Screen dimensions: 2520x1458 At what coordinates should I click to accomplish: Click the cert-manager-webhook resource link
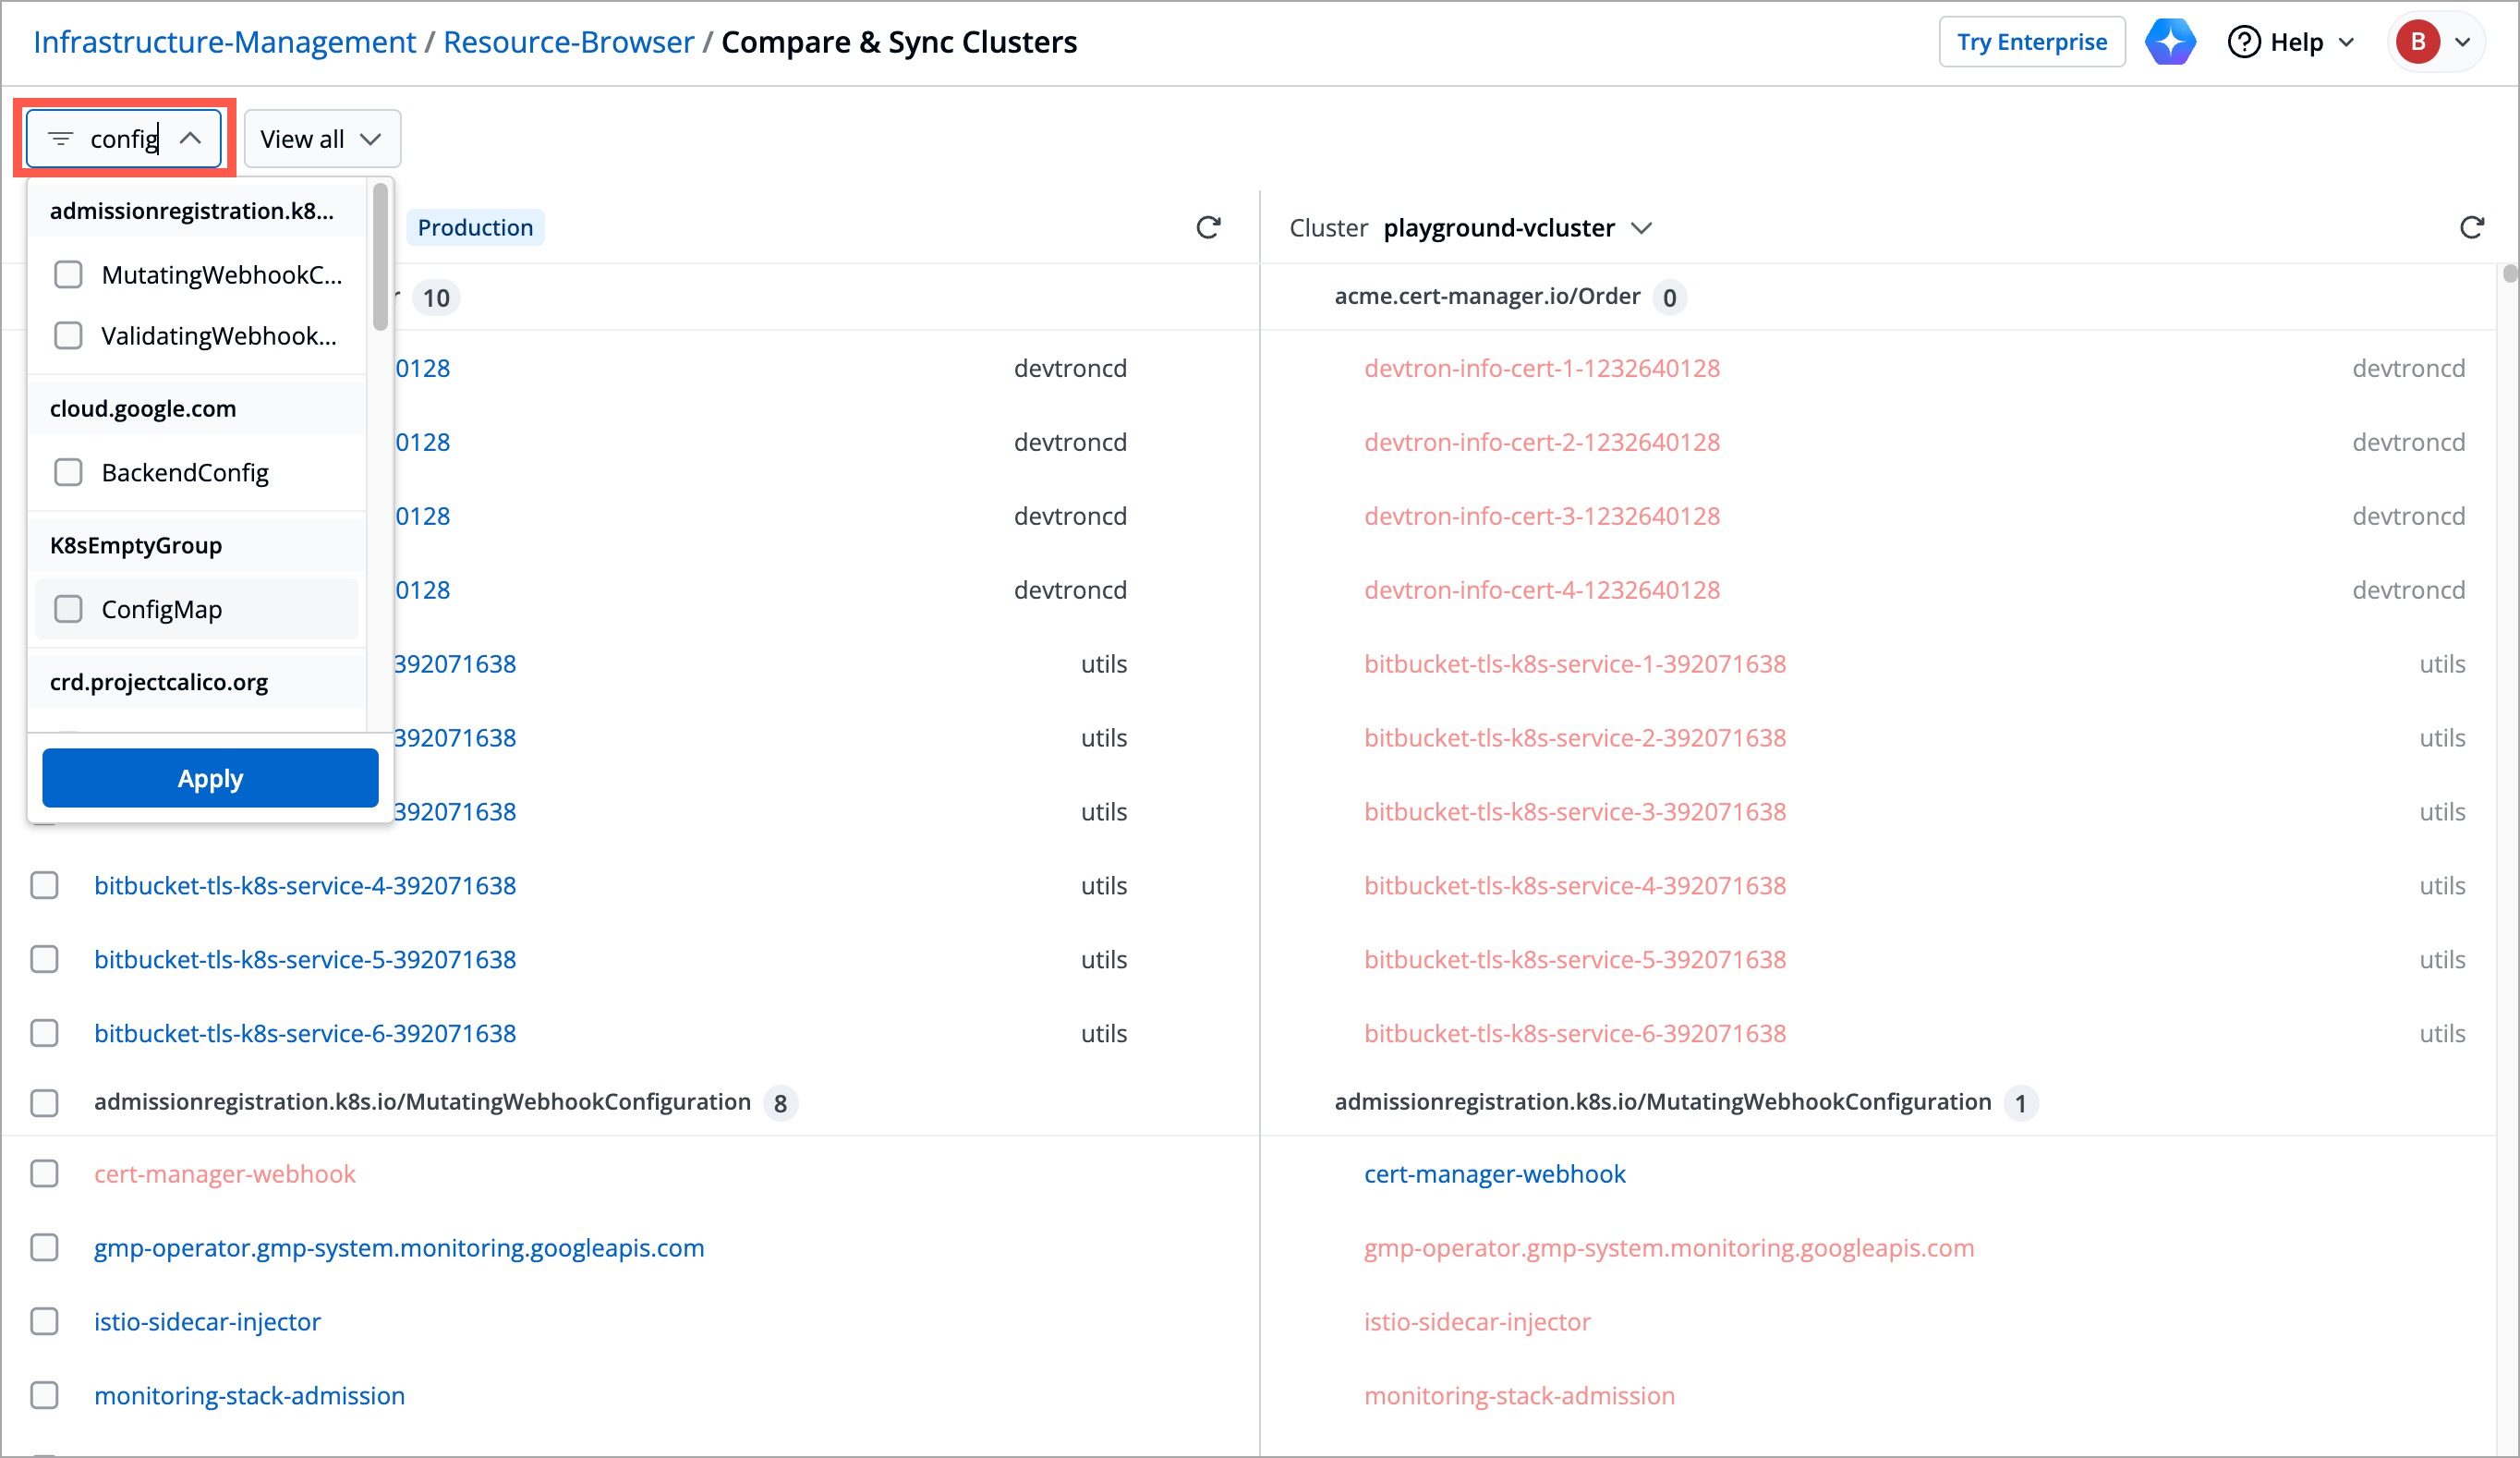(x=225, y=1173)
